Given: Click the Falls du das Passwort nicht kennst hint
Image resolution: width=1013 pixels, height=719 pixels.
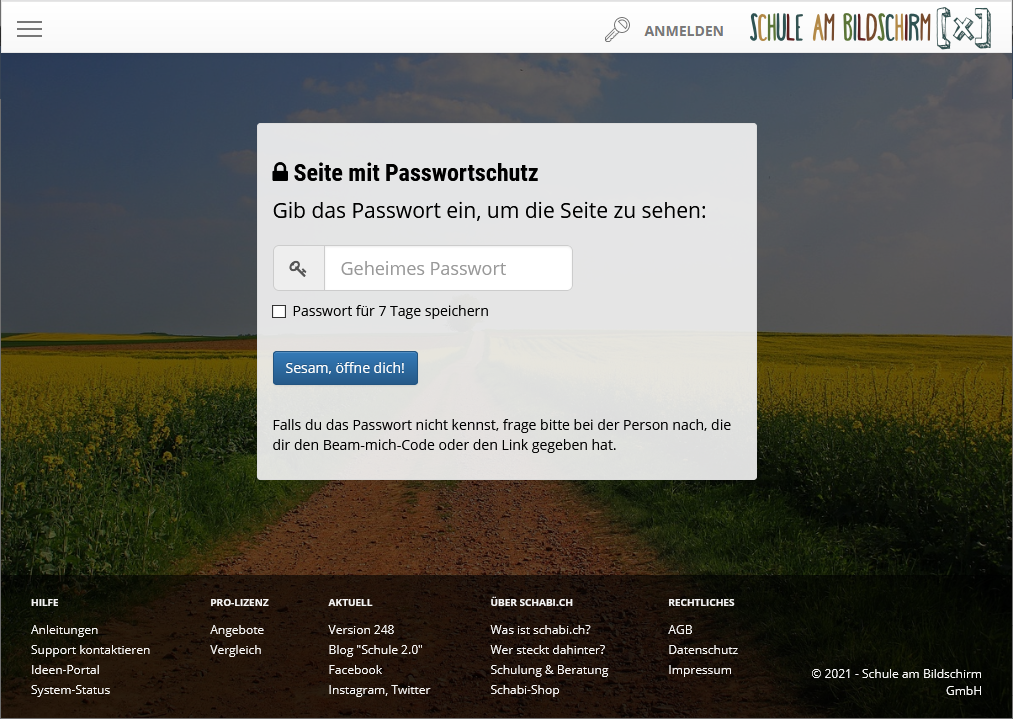Looking at the screenshot, I should [x=501, y=435].
